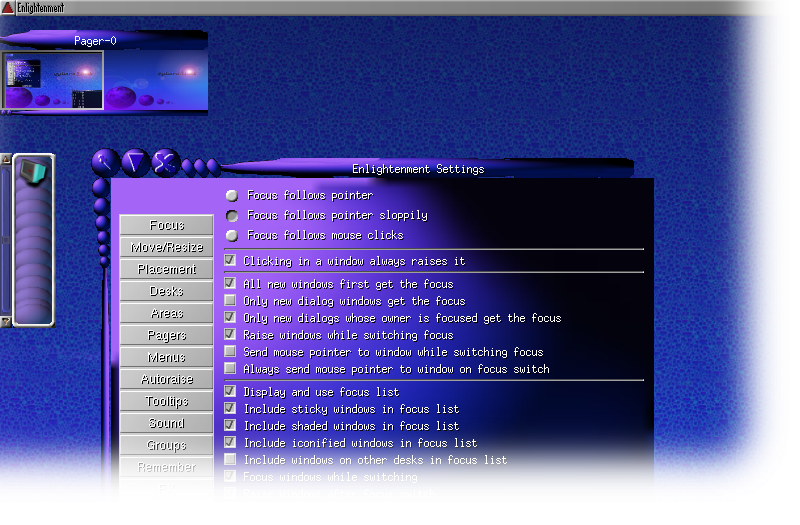Open the Remember settings tab
The image size is (800, 525).
[x=166, y=467]
